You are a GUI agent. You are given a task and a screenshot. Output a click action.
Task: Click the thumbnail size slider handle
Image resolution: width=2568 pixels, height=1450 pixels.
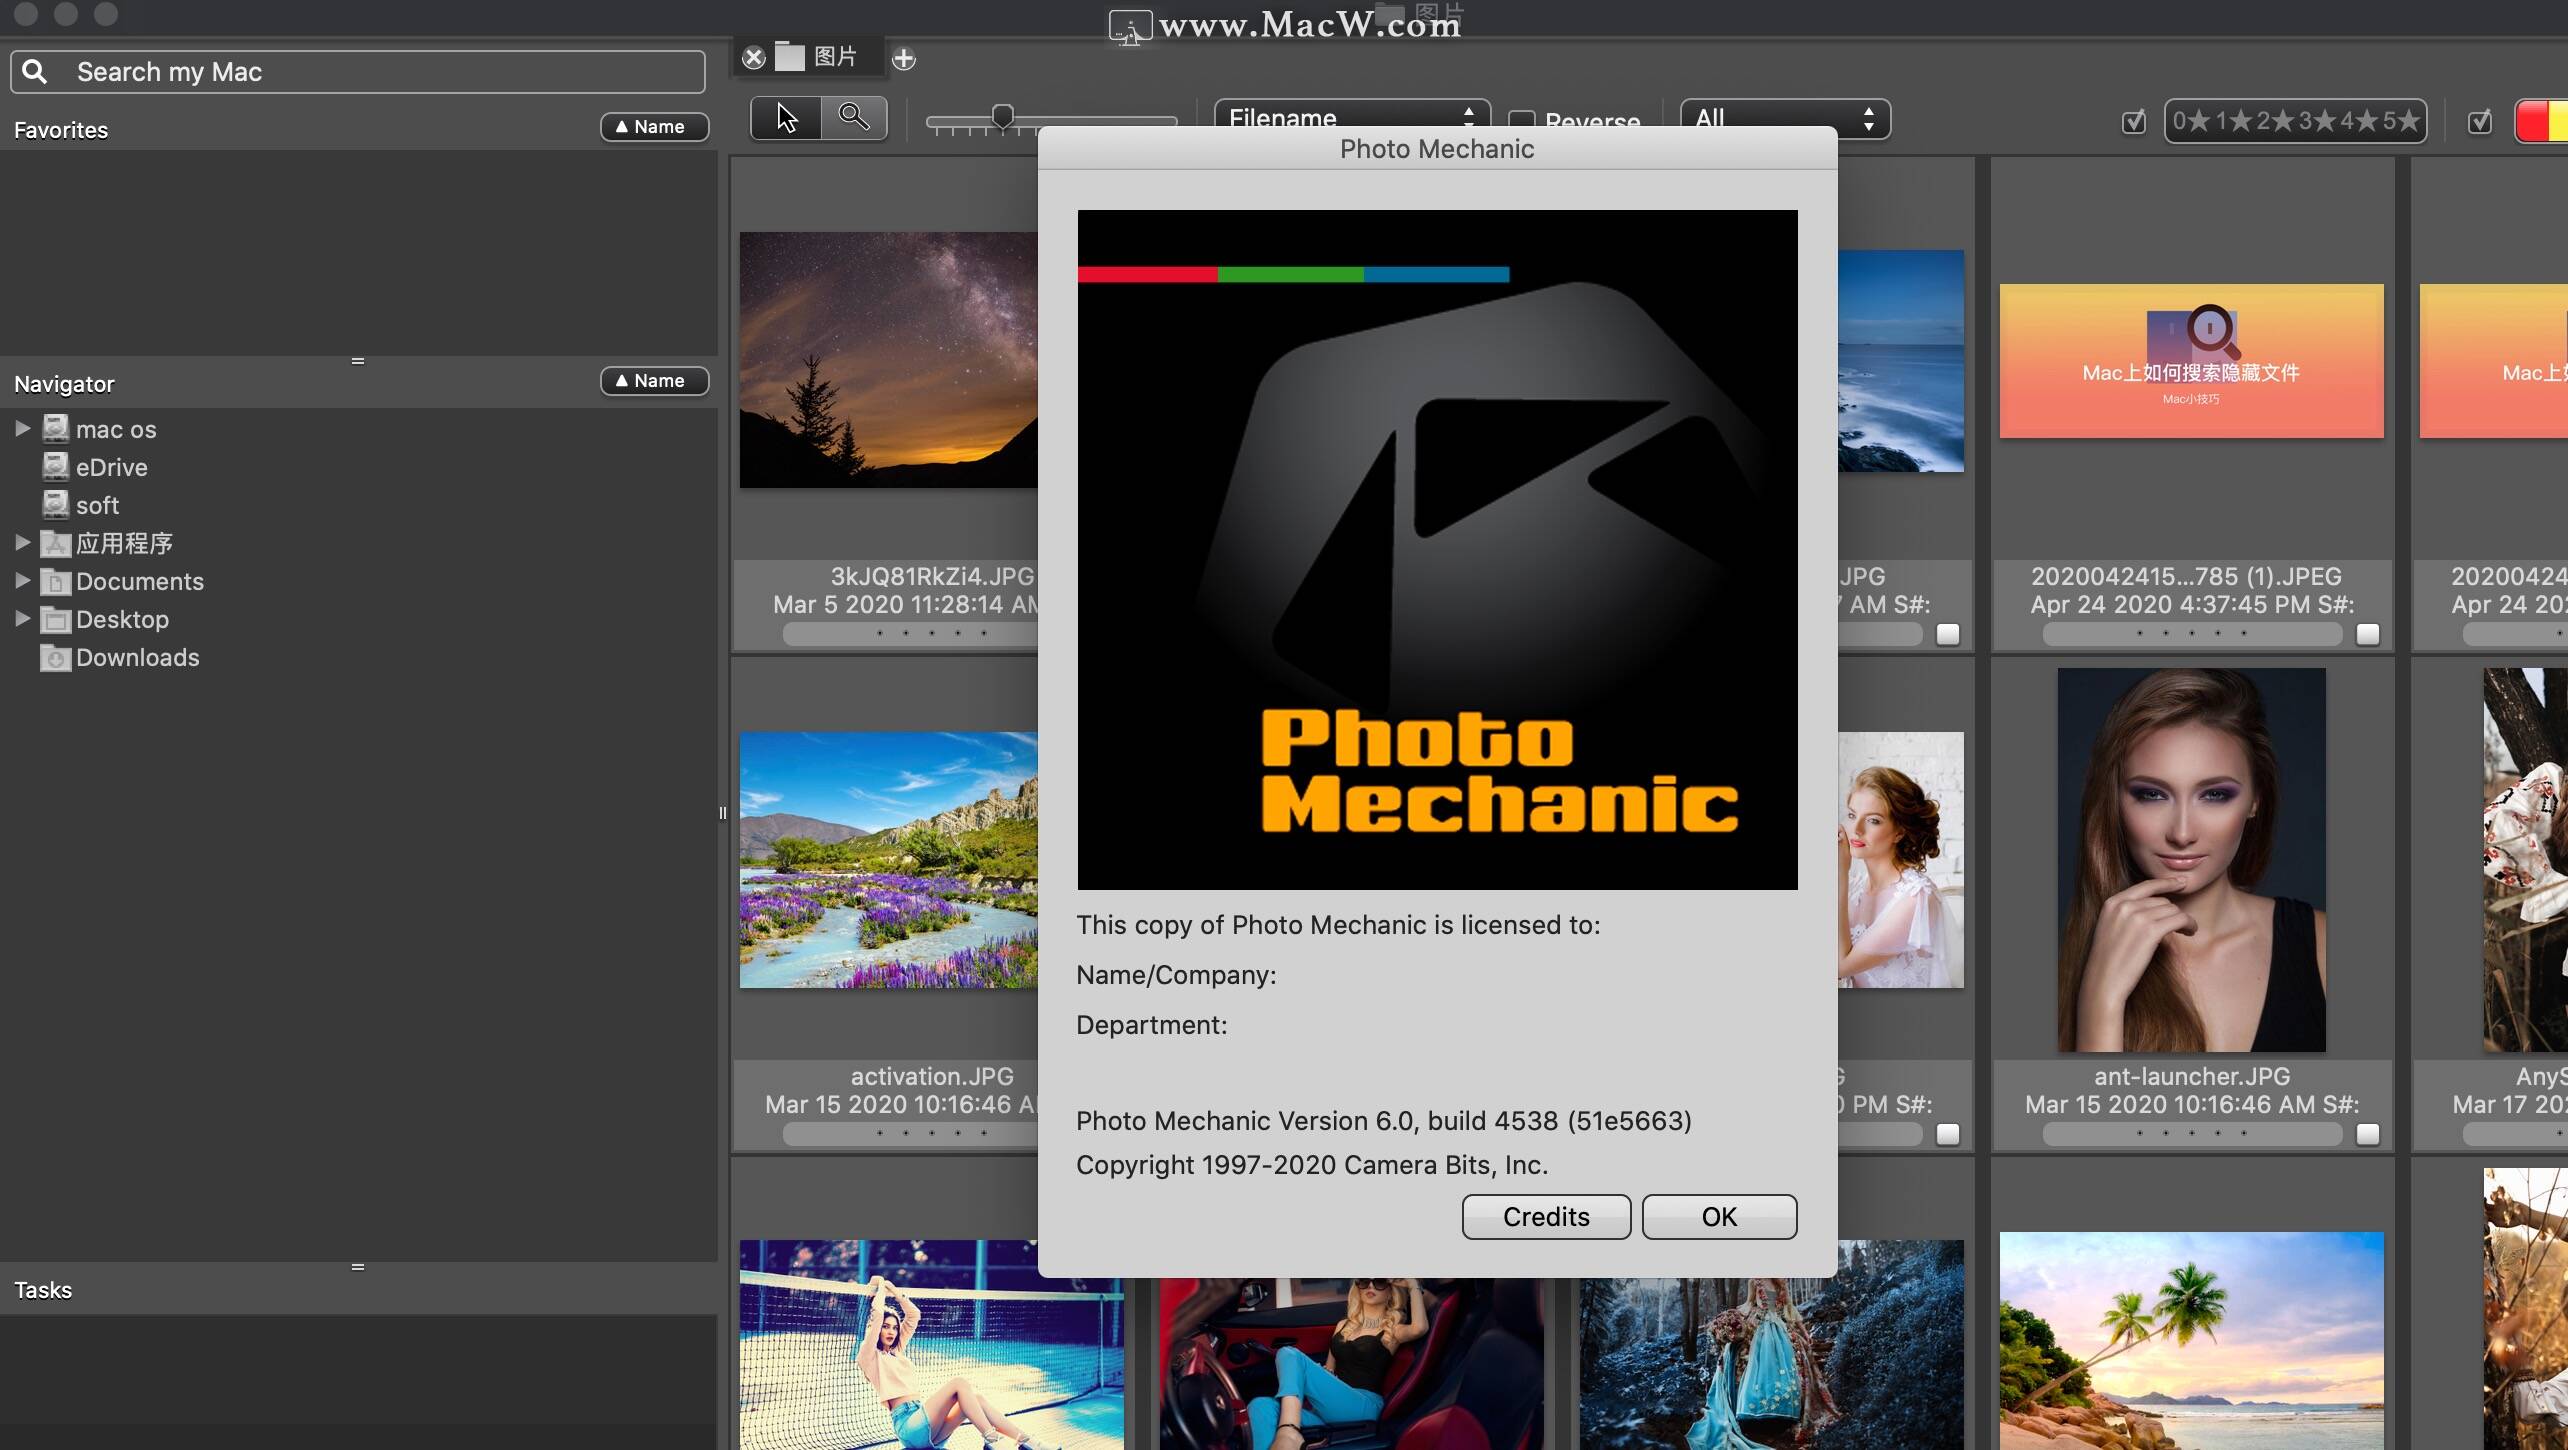point(1002,118)
